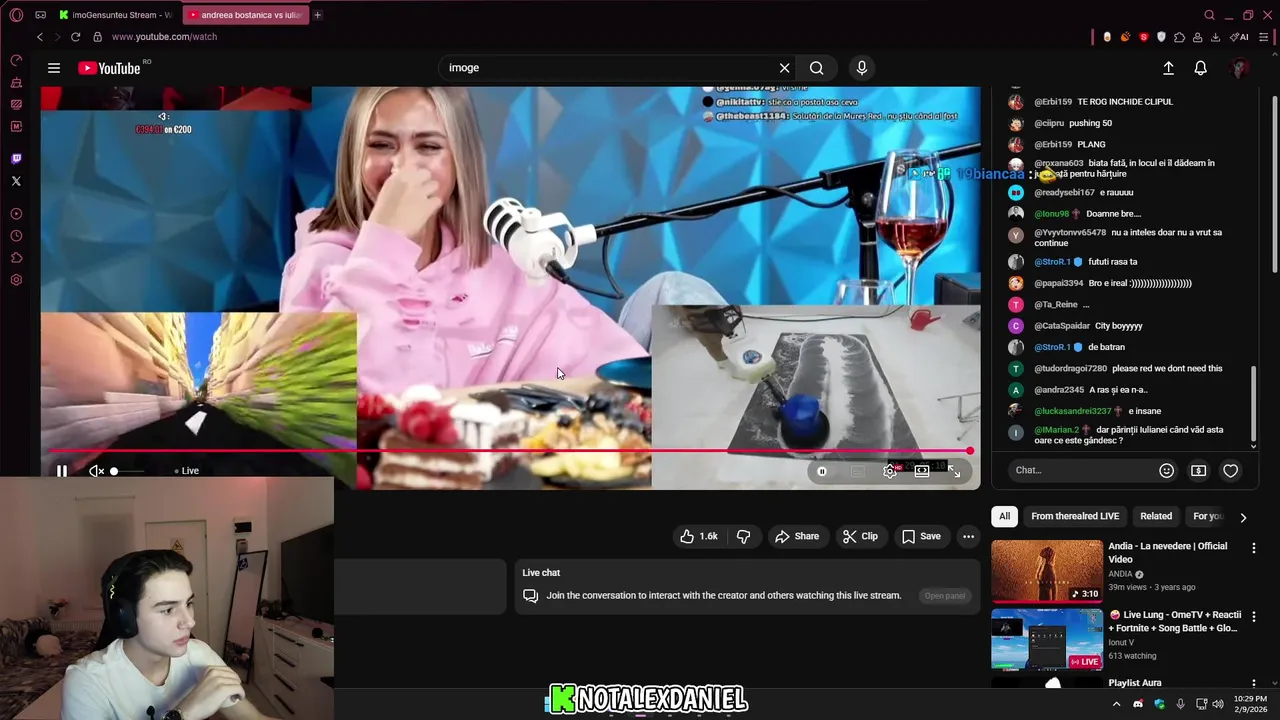Run search with the magnifier button
1280x720 pixels.
pos(817,68)
